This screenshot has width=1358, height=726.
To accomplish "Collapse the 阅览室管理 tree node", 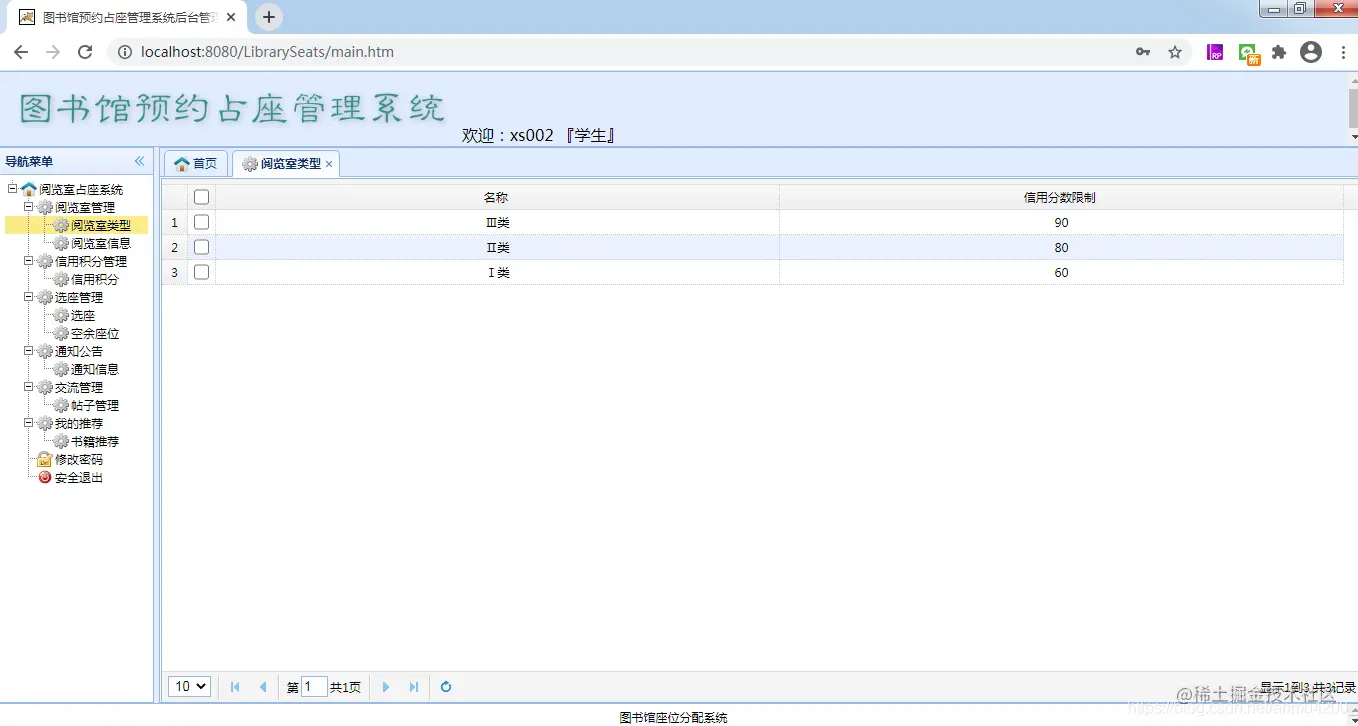I will [x=29, y=207].
